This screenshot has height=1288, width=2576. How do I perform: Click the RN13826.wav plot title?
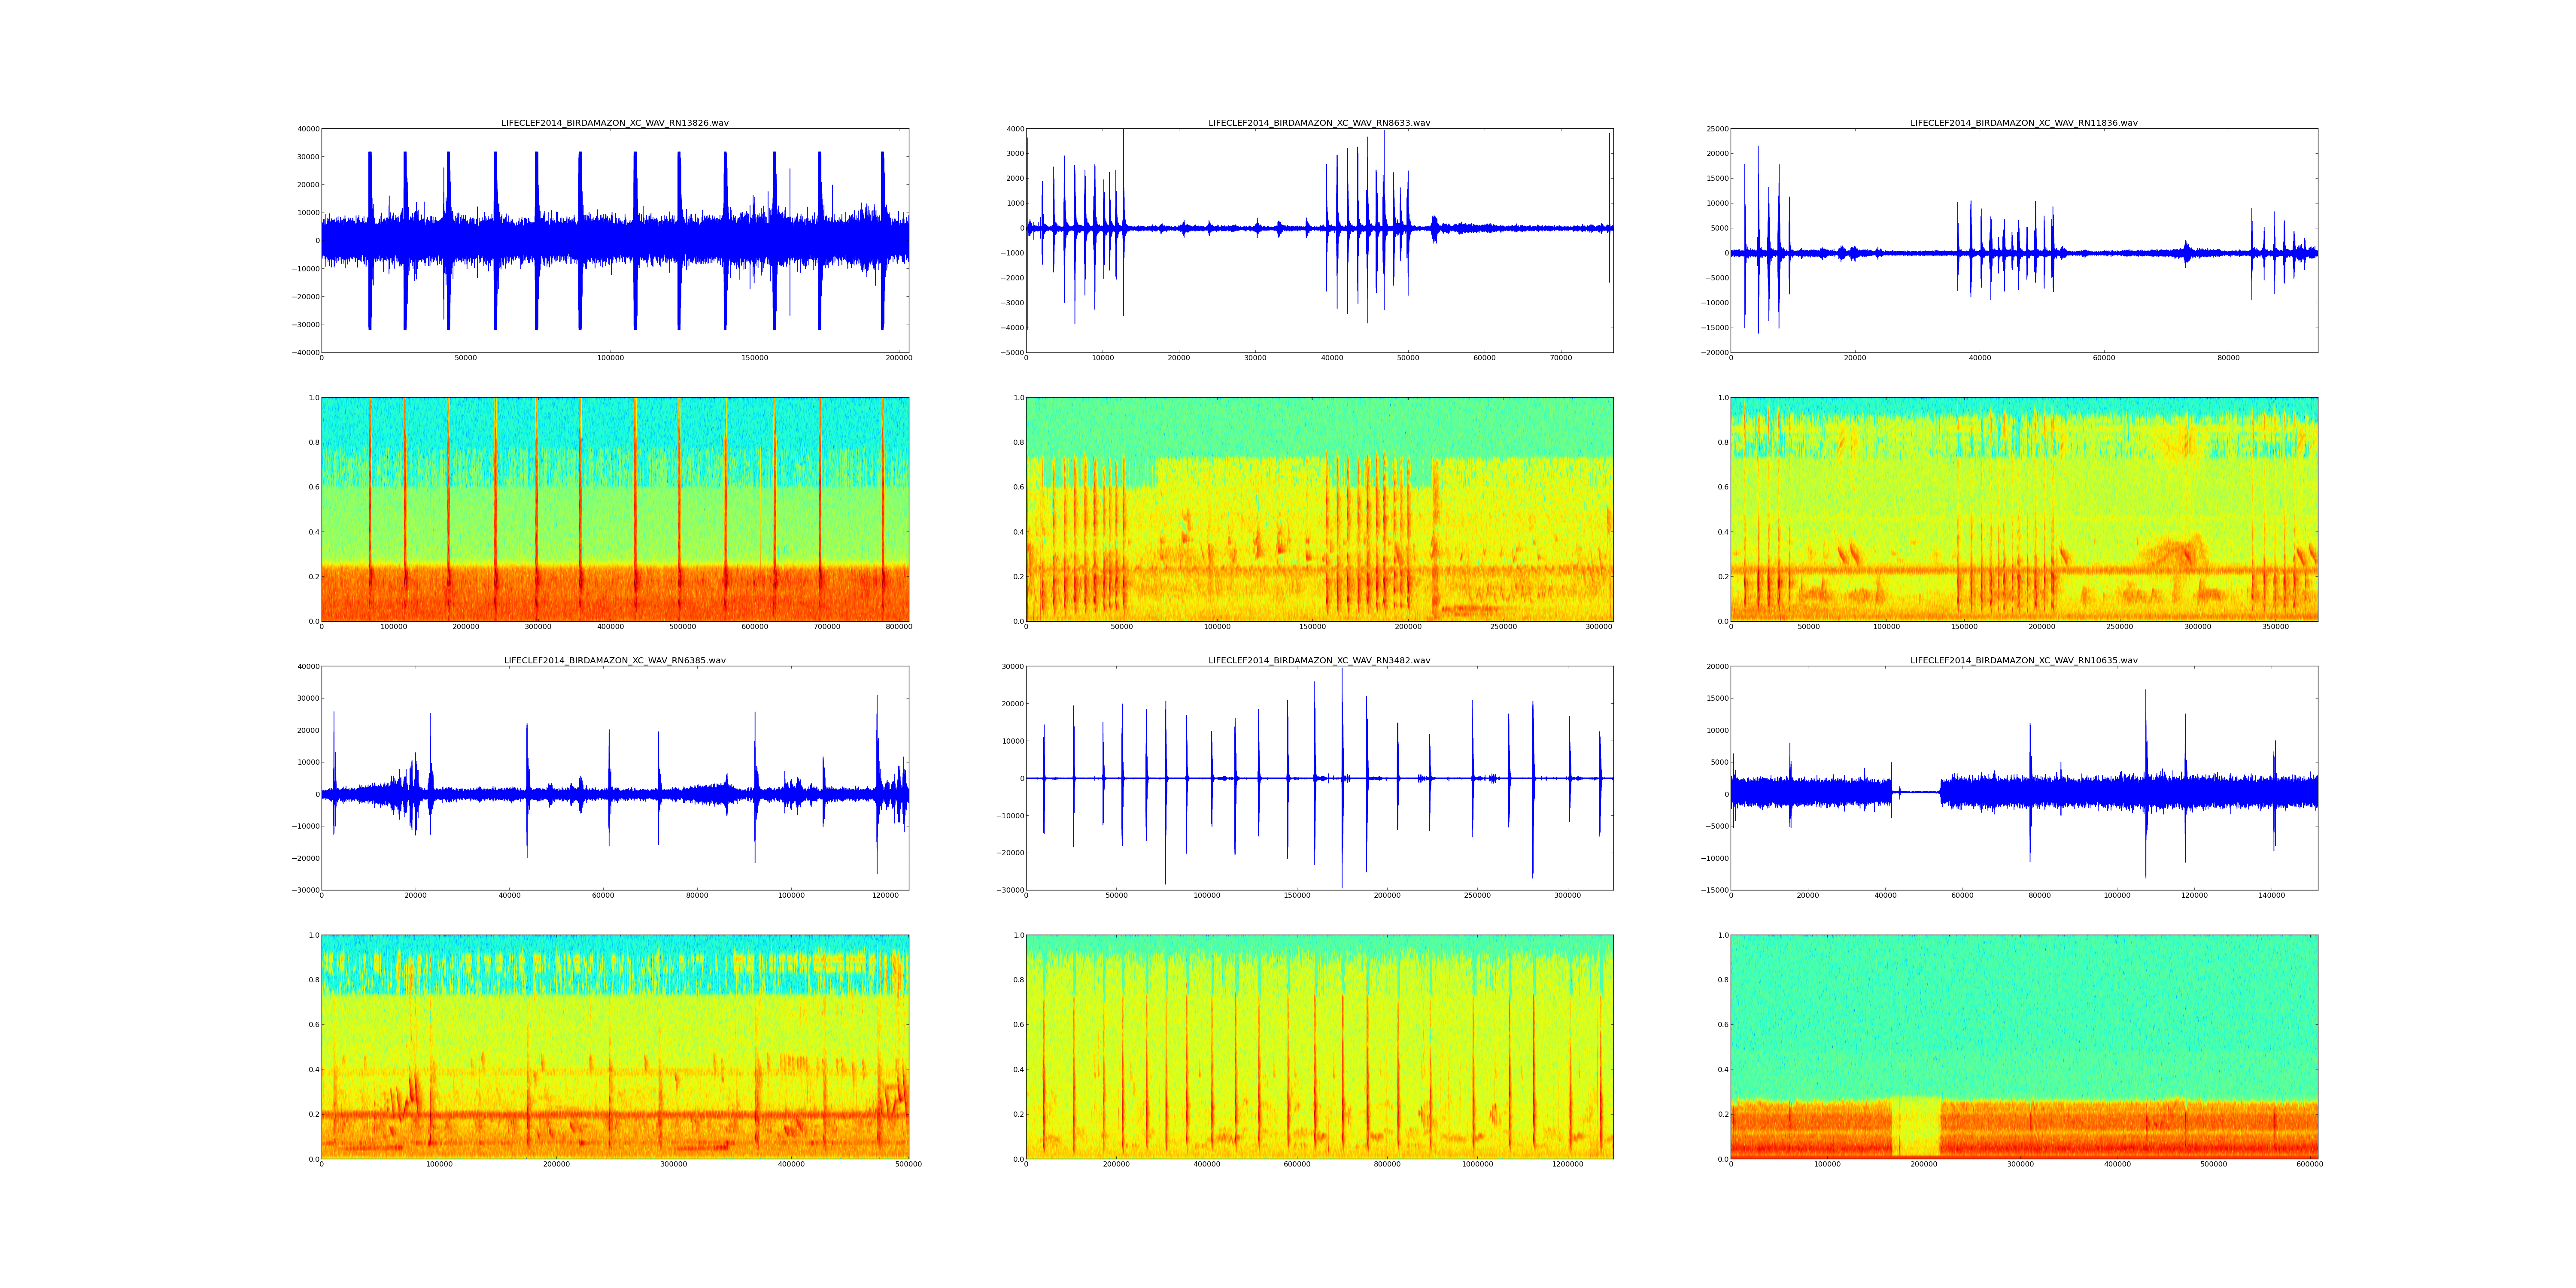[x=614, y=123]
